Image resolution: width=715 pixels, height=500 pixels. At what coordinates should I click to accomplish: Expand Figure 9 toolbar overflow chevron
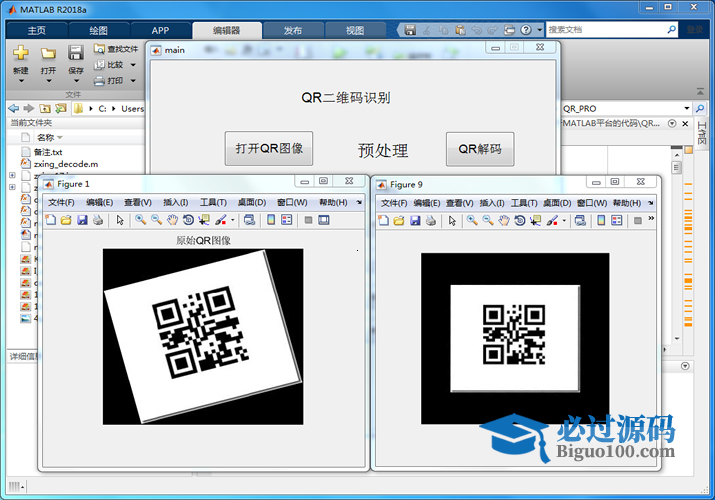click(x=651, y=218)
